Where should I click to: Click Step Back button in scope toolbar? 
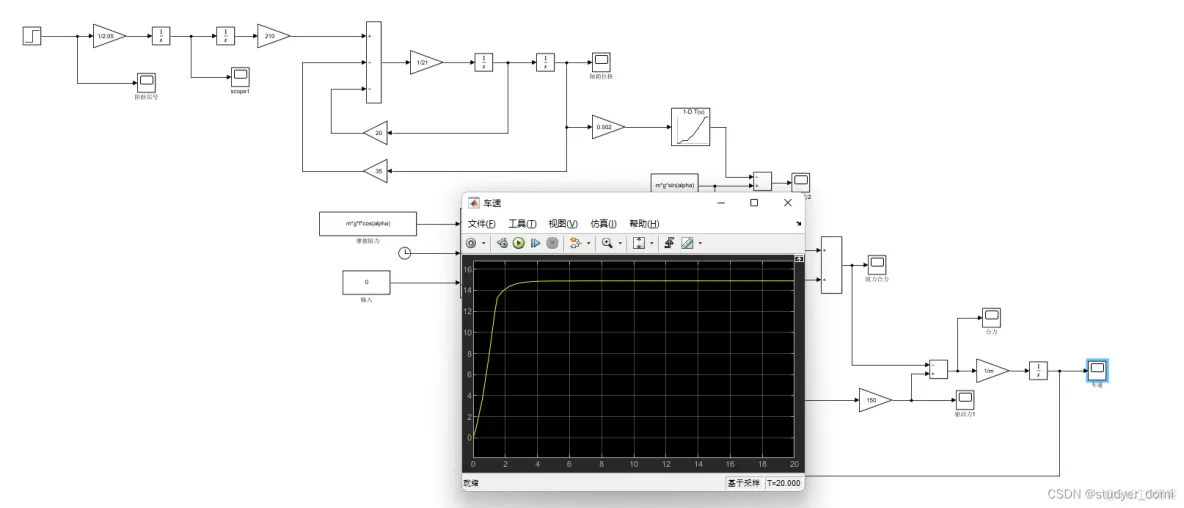502,243
